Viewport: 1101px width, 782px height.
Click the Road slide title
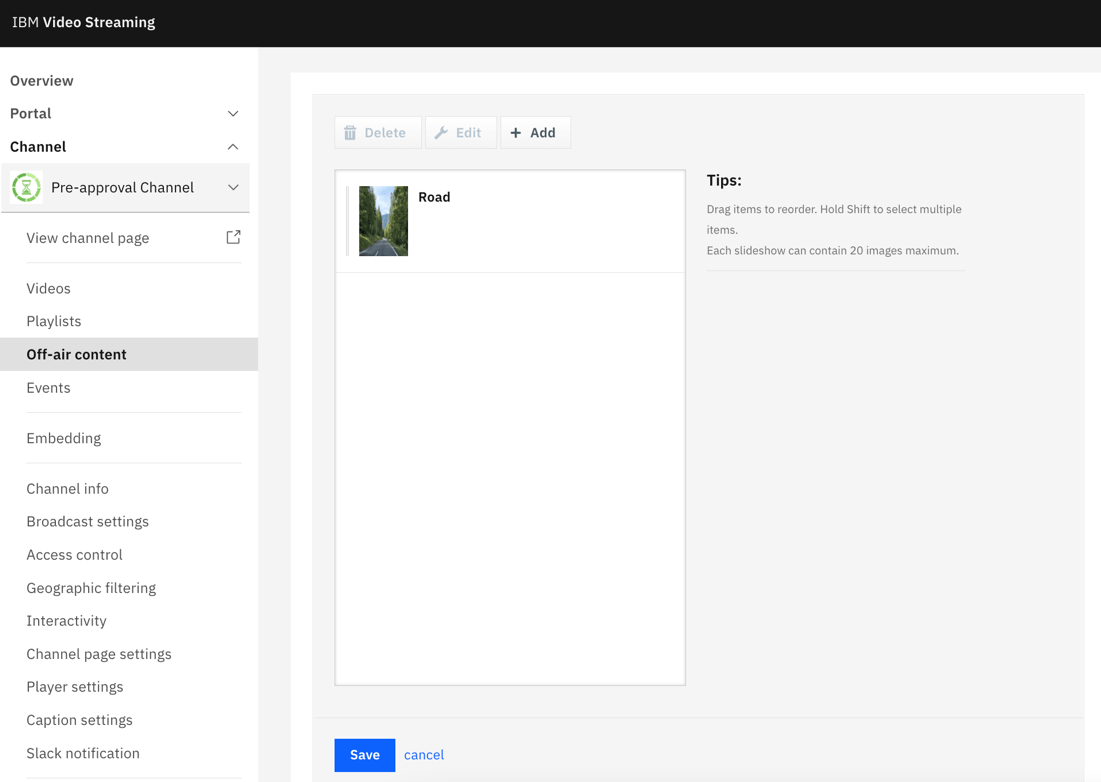pyautogui.click(x=434, y=197)
